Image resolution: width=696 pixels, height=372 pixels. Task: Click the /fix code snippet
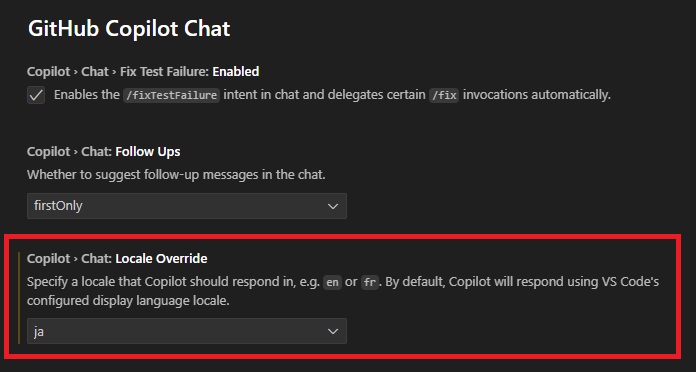(x=444, y=95)
